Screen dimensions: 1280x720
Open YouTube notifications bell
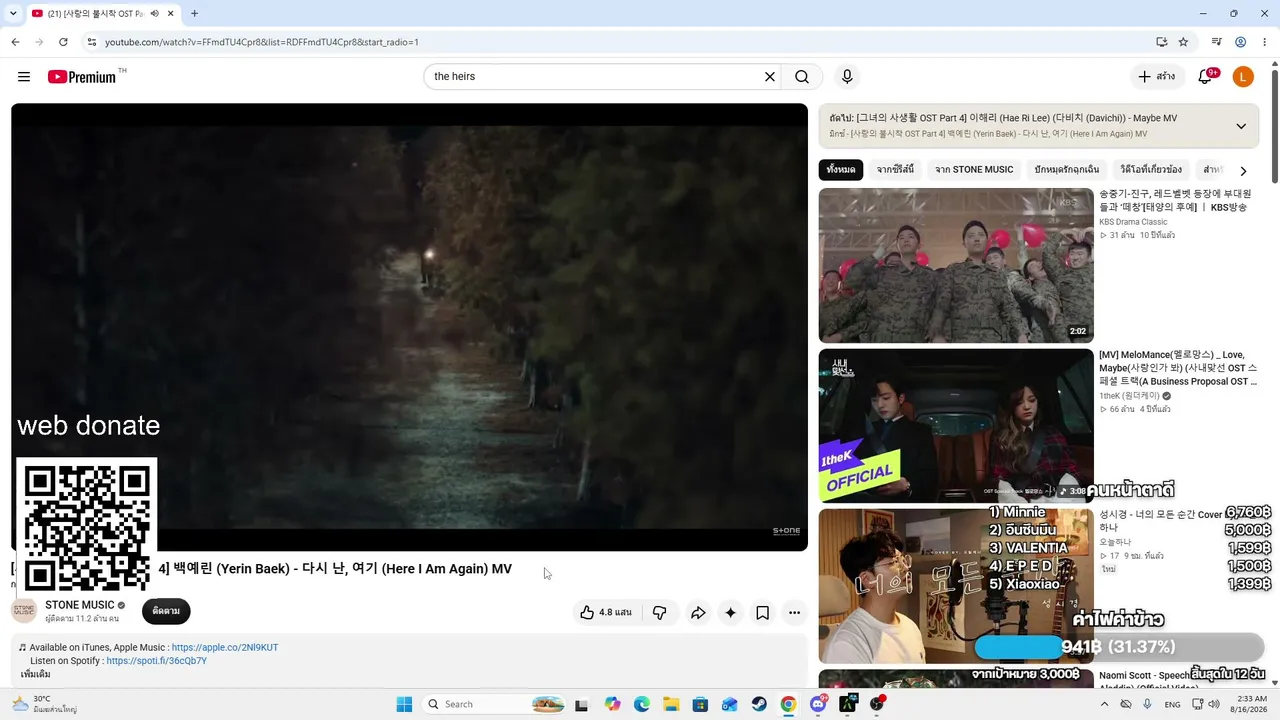coord(1206,77)
